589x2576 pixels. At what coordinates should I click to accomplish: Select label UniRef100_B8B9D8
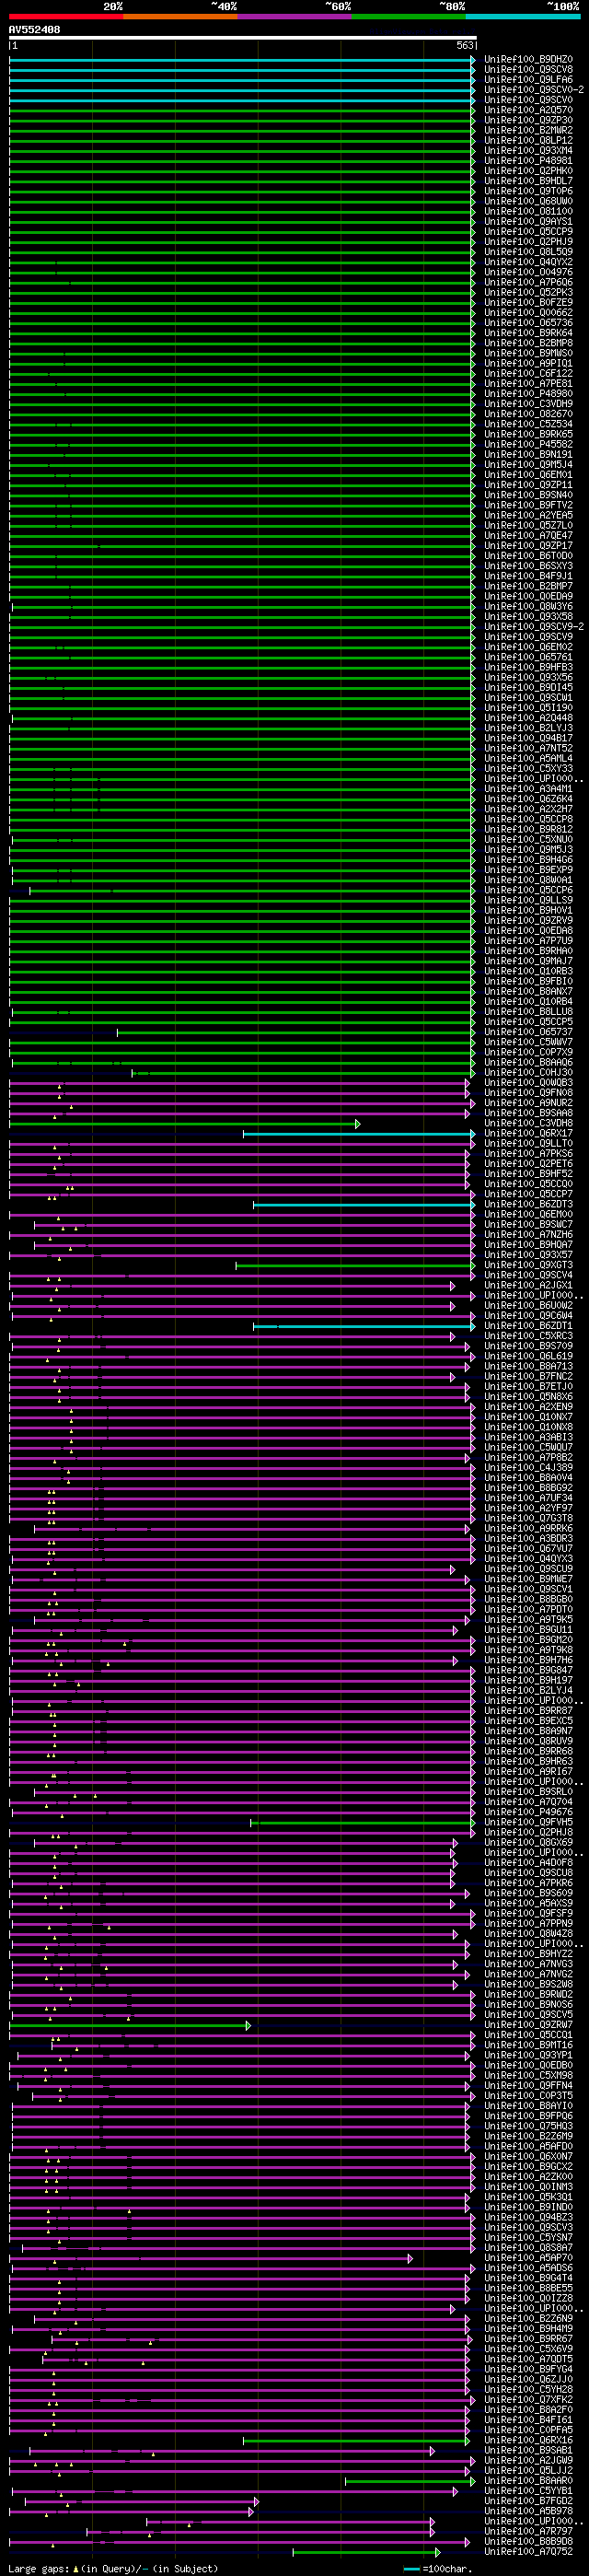coord(529,2542)
